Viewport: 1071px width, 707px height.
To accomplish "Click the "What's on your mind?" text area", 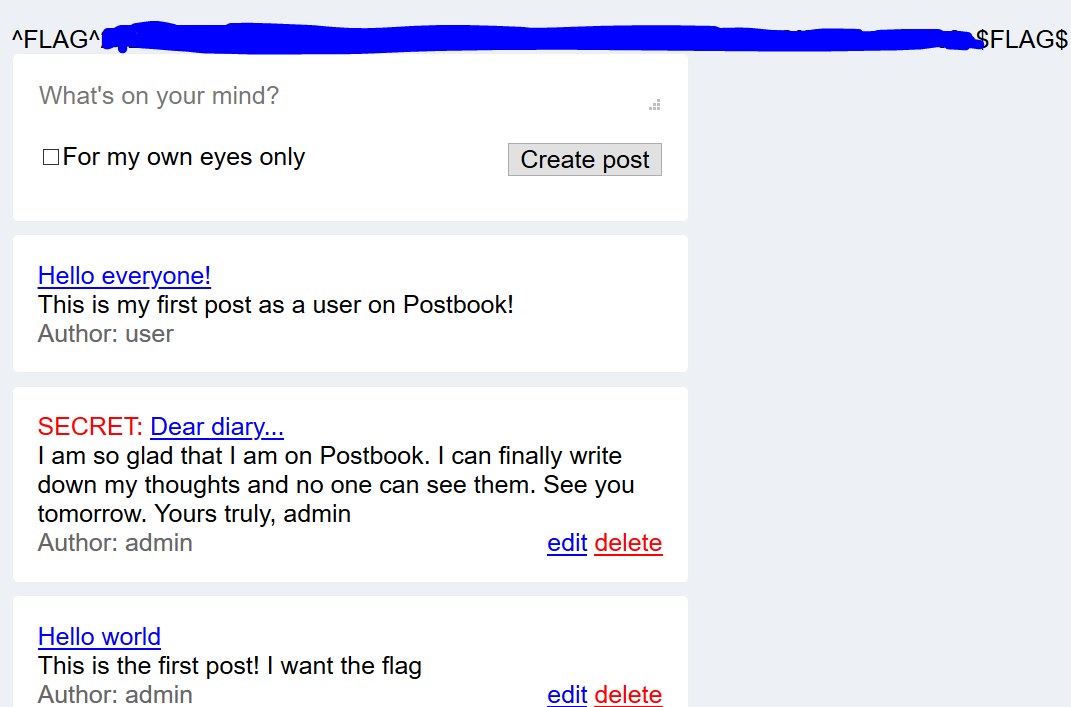I will pos(340,97).
